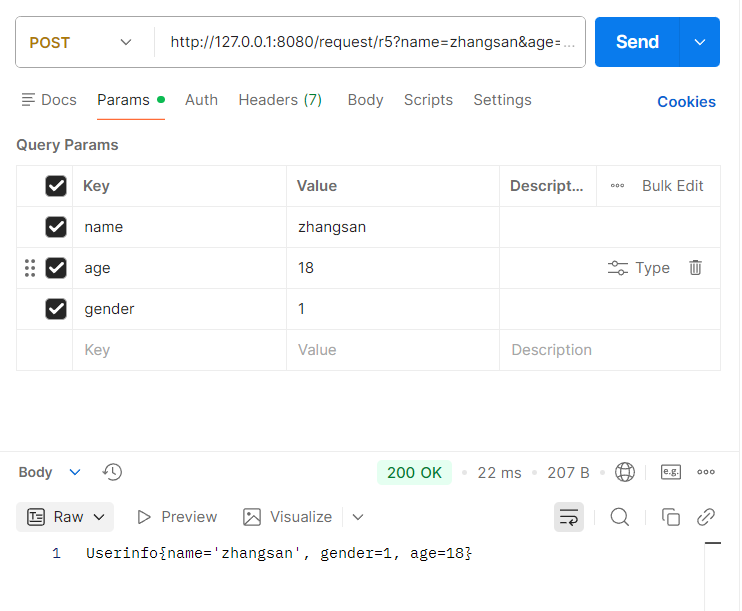Click the 200 OK status badge
Image resolution: width=742 pixels, height=611 pixels.
click(x=414, y=472)
